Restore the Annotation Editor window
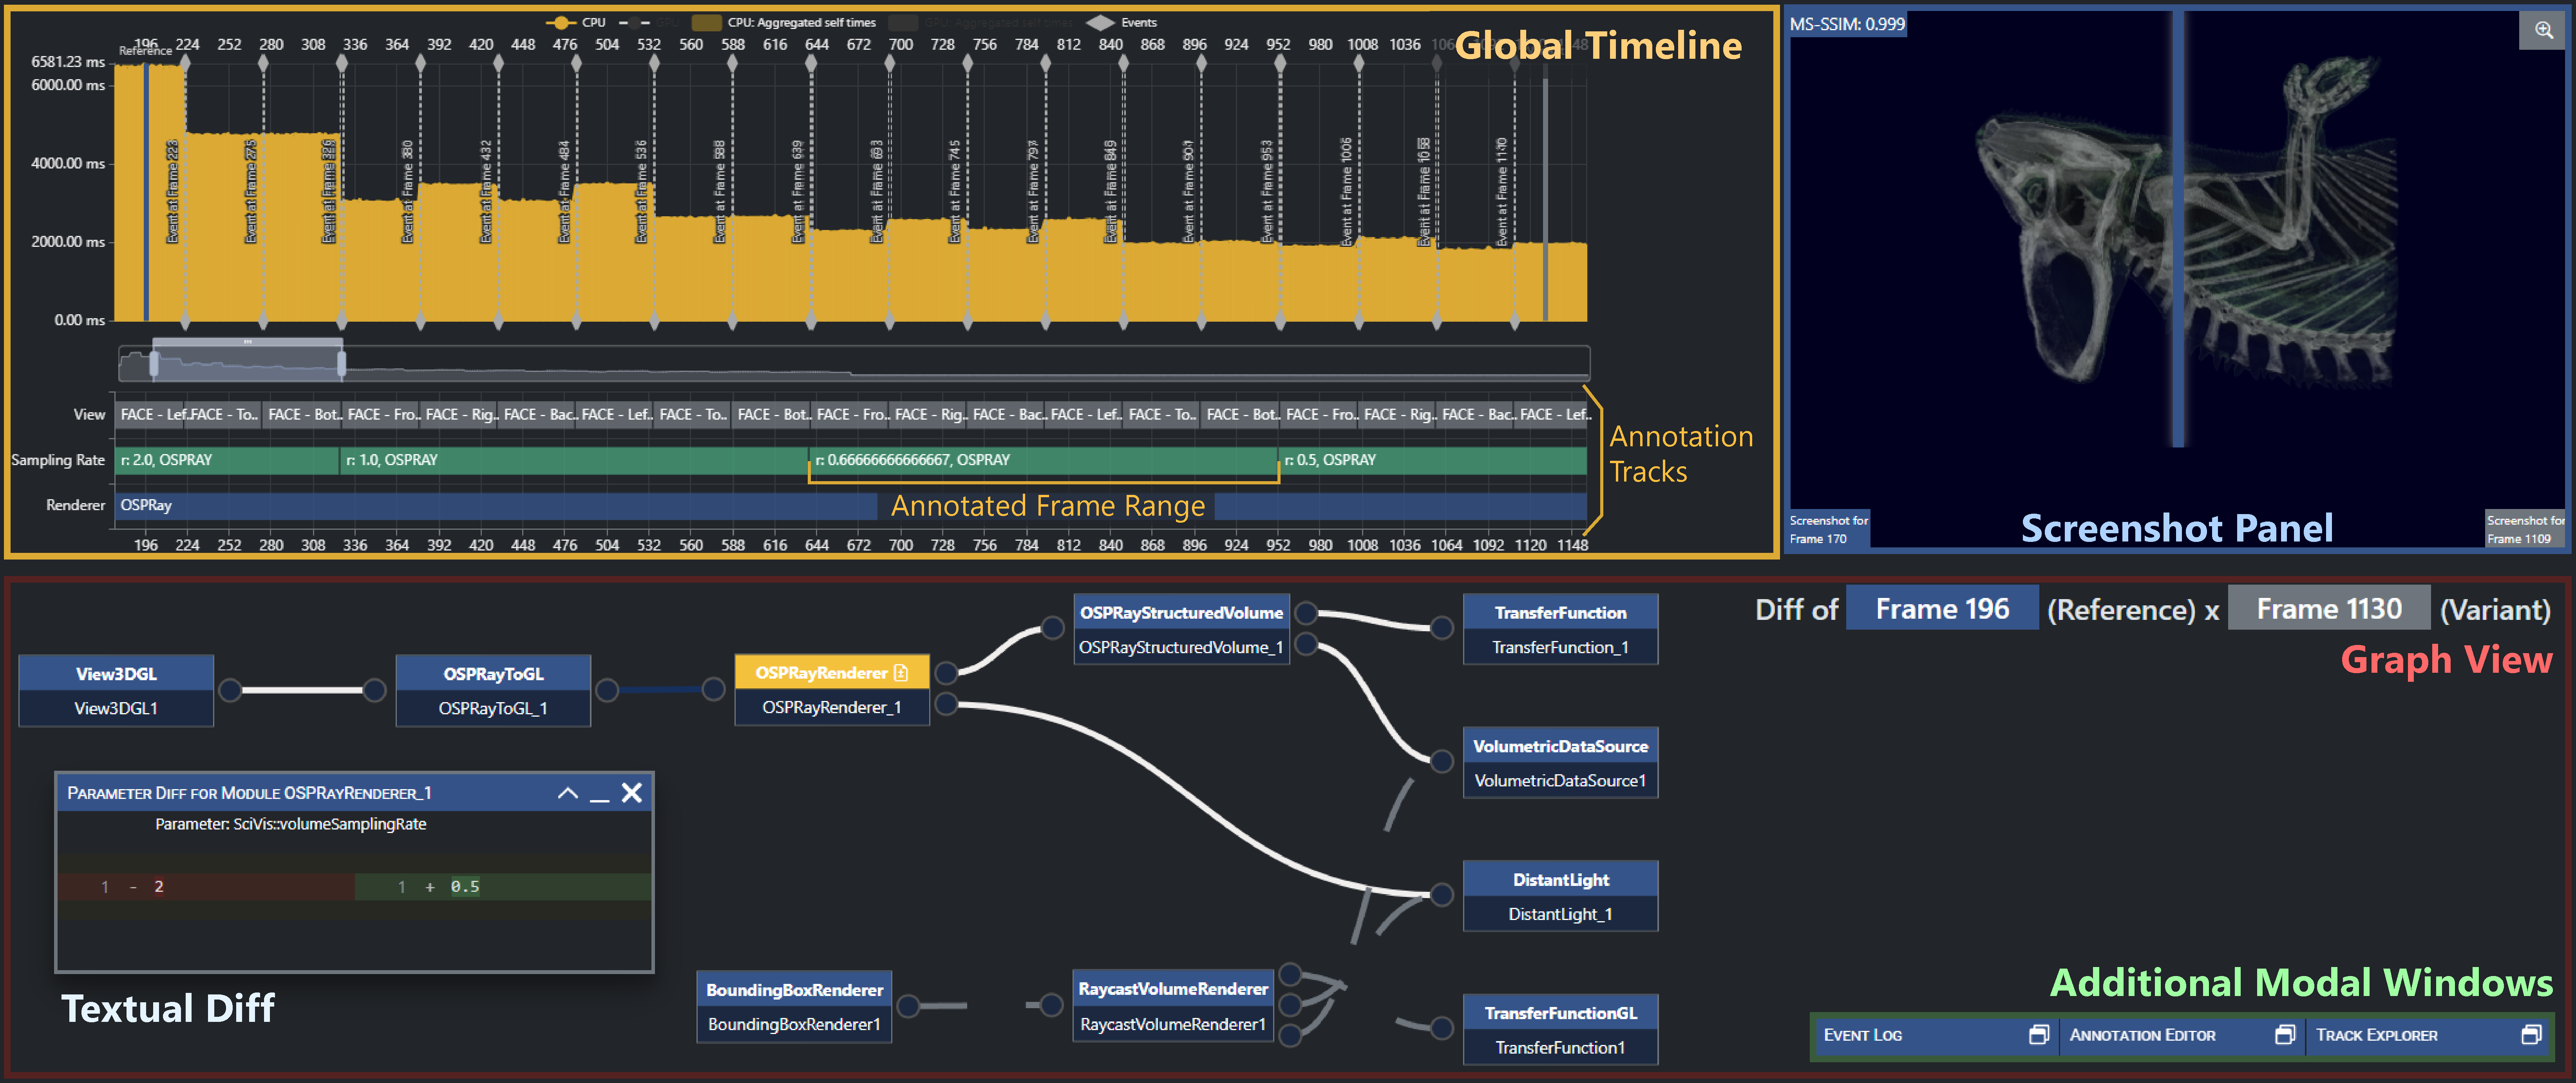The height and width of the screenshot is (1083, 2576). pos(2284,1034)
